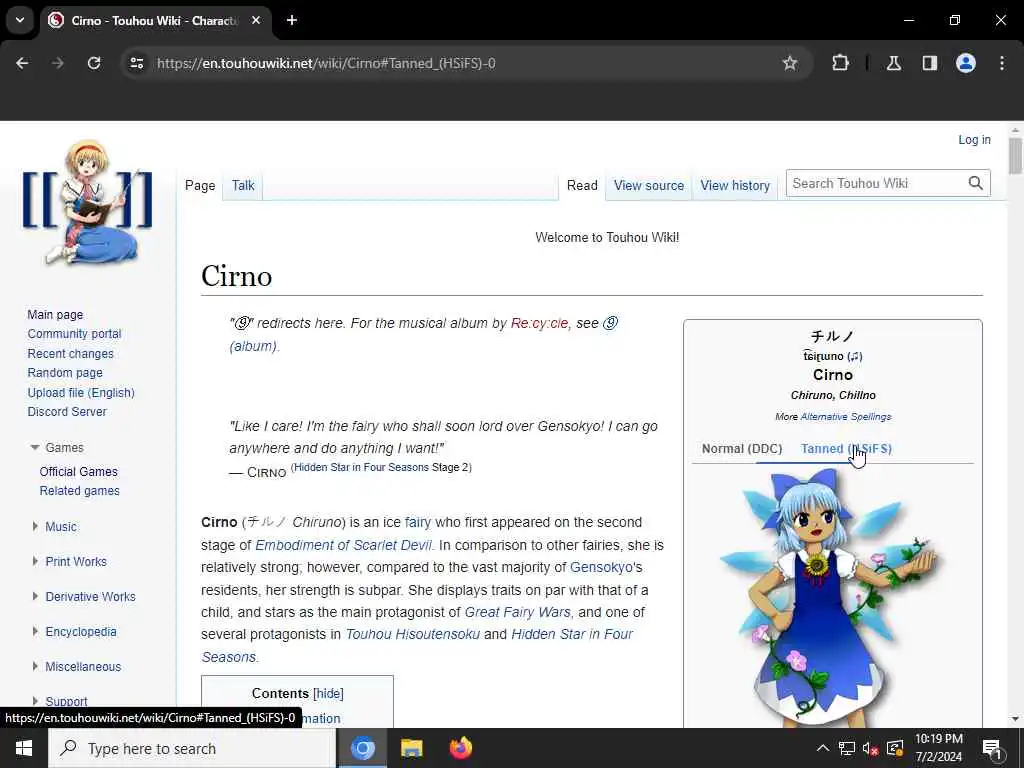Viewport: 1024px width, 768px height.
Task: Click the search magnifier icon on wiki
Action: click(x=976, y=184)
